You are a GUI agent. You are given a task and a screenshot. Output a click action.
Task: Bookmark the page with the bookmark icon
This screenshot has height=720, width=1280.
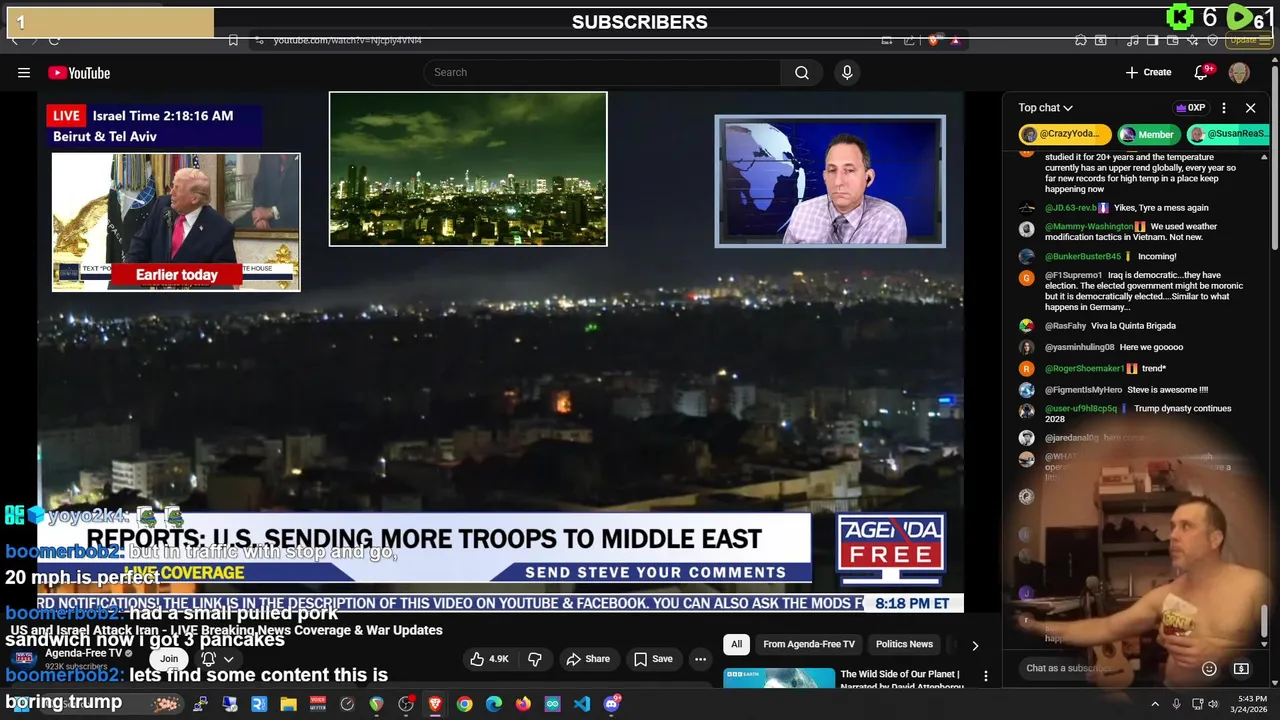coord(233,40)
